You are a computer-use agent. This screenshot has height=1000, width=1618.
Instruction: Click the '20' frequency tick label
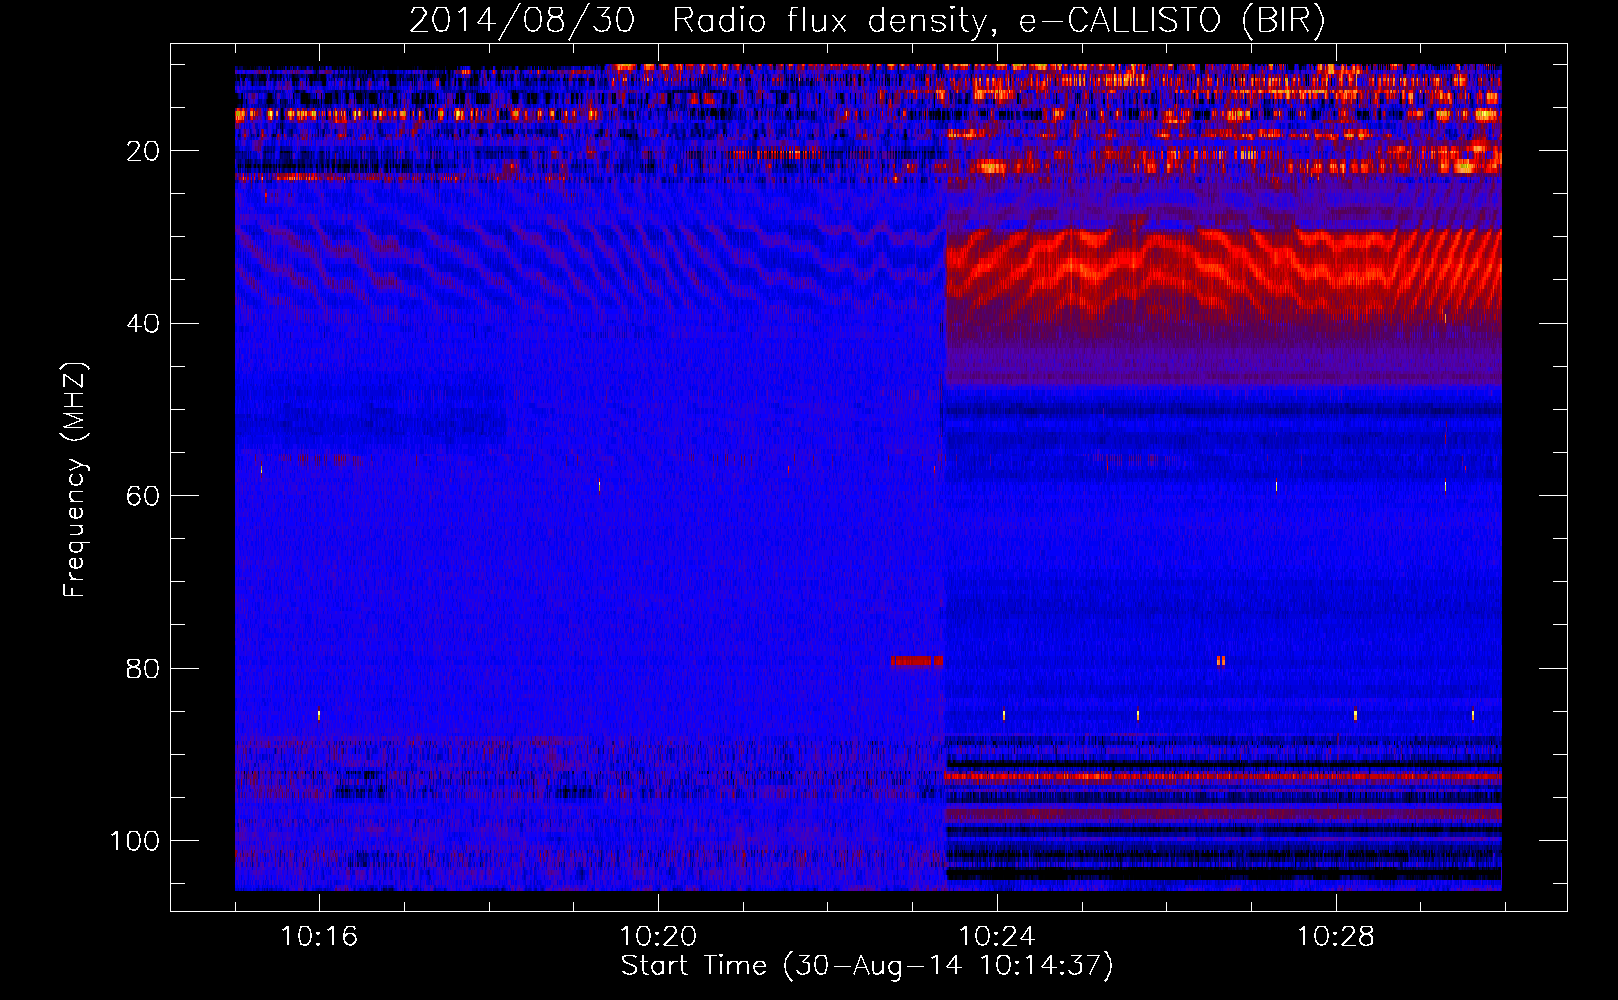[144, 151]
